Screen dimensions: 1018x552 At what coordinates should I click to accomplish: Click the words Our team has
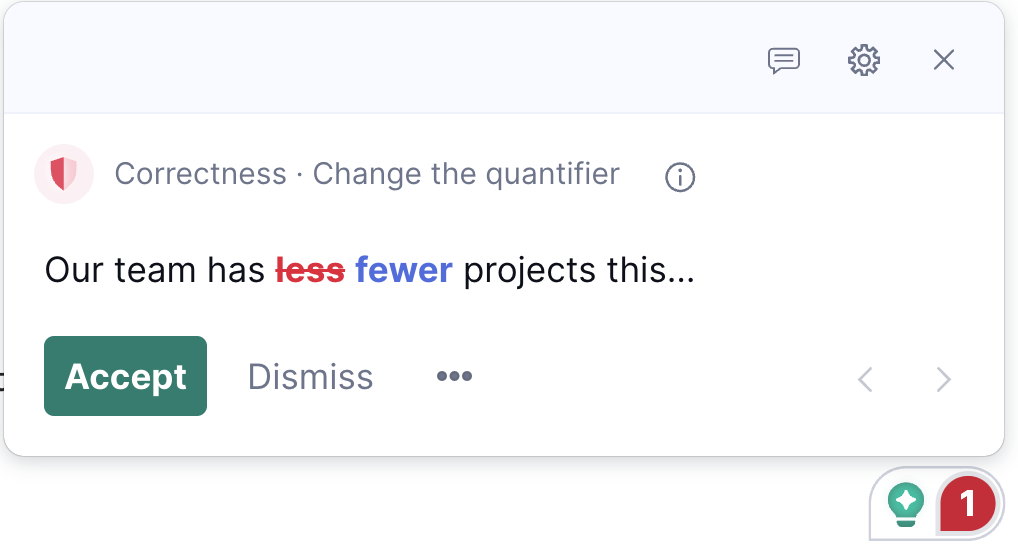tap(155, 270)
